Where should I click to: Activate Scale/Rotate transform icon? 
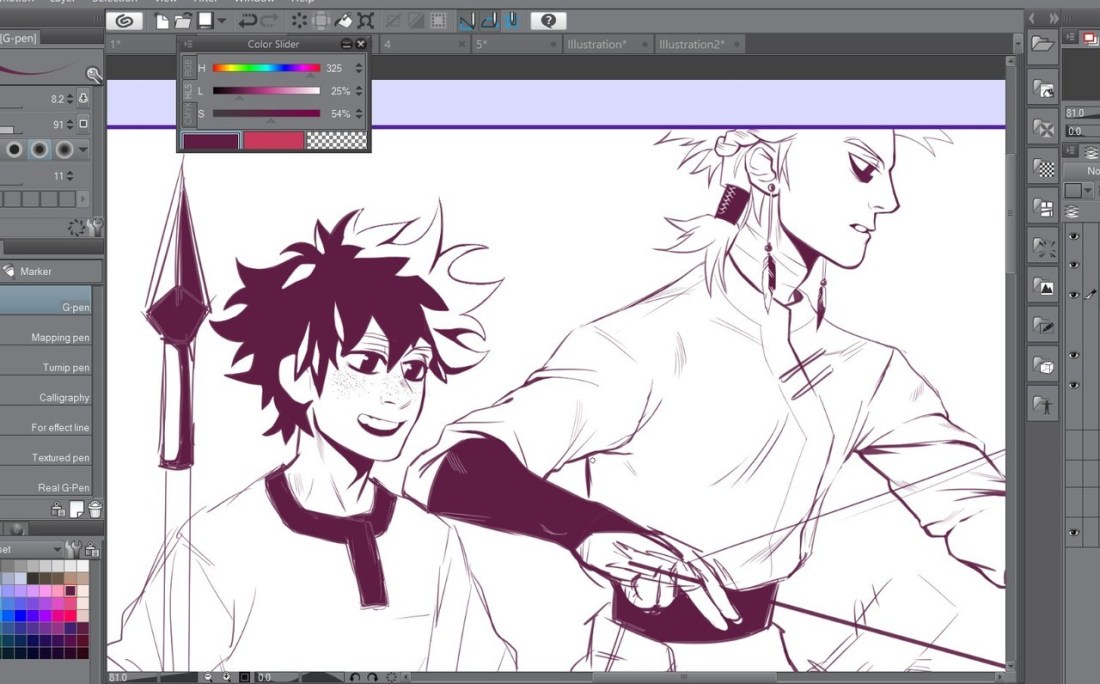tap(365, 21)
